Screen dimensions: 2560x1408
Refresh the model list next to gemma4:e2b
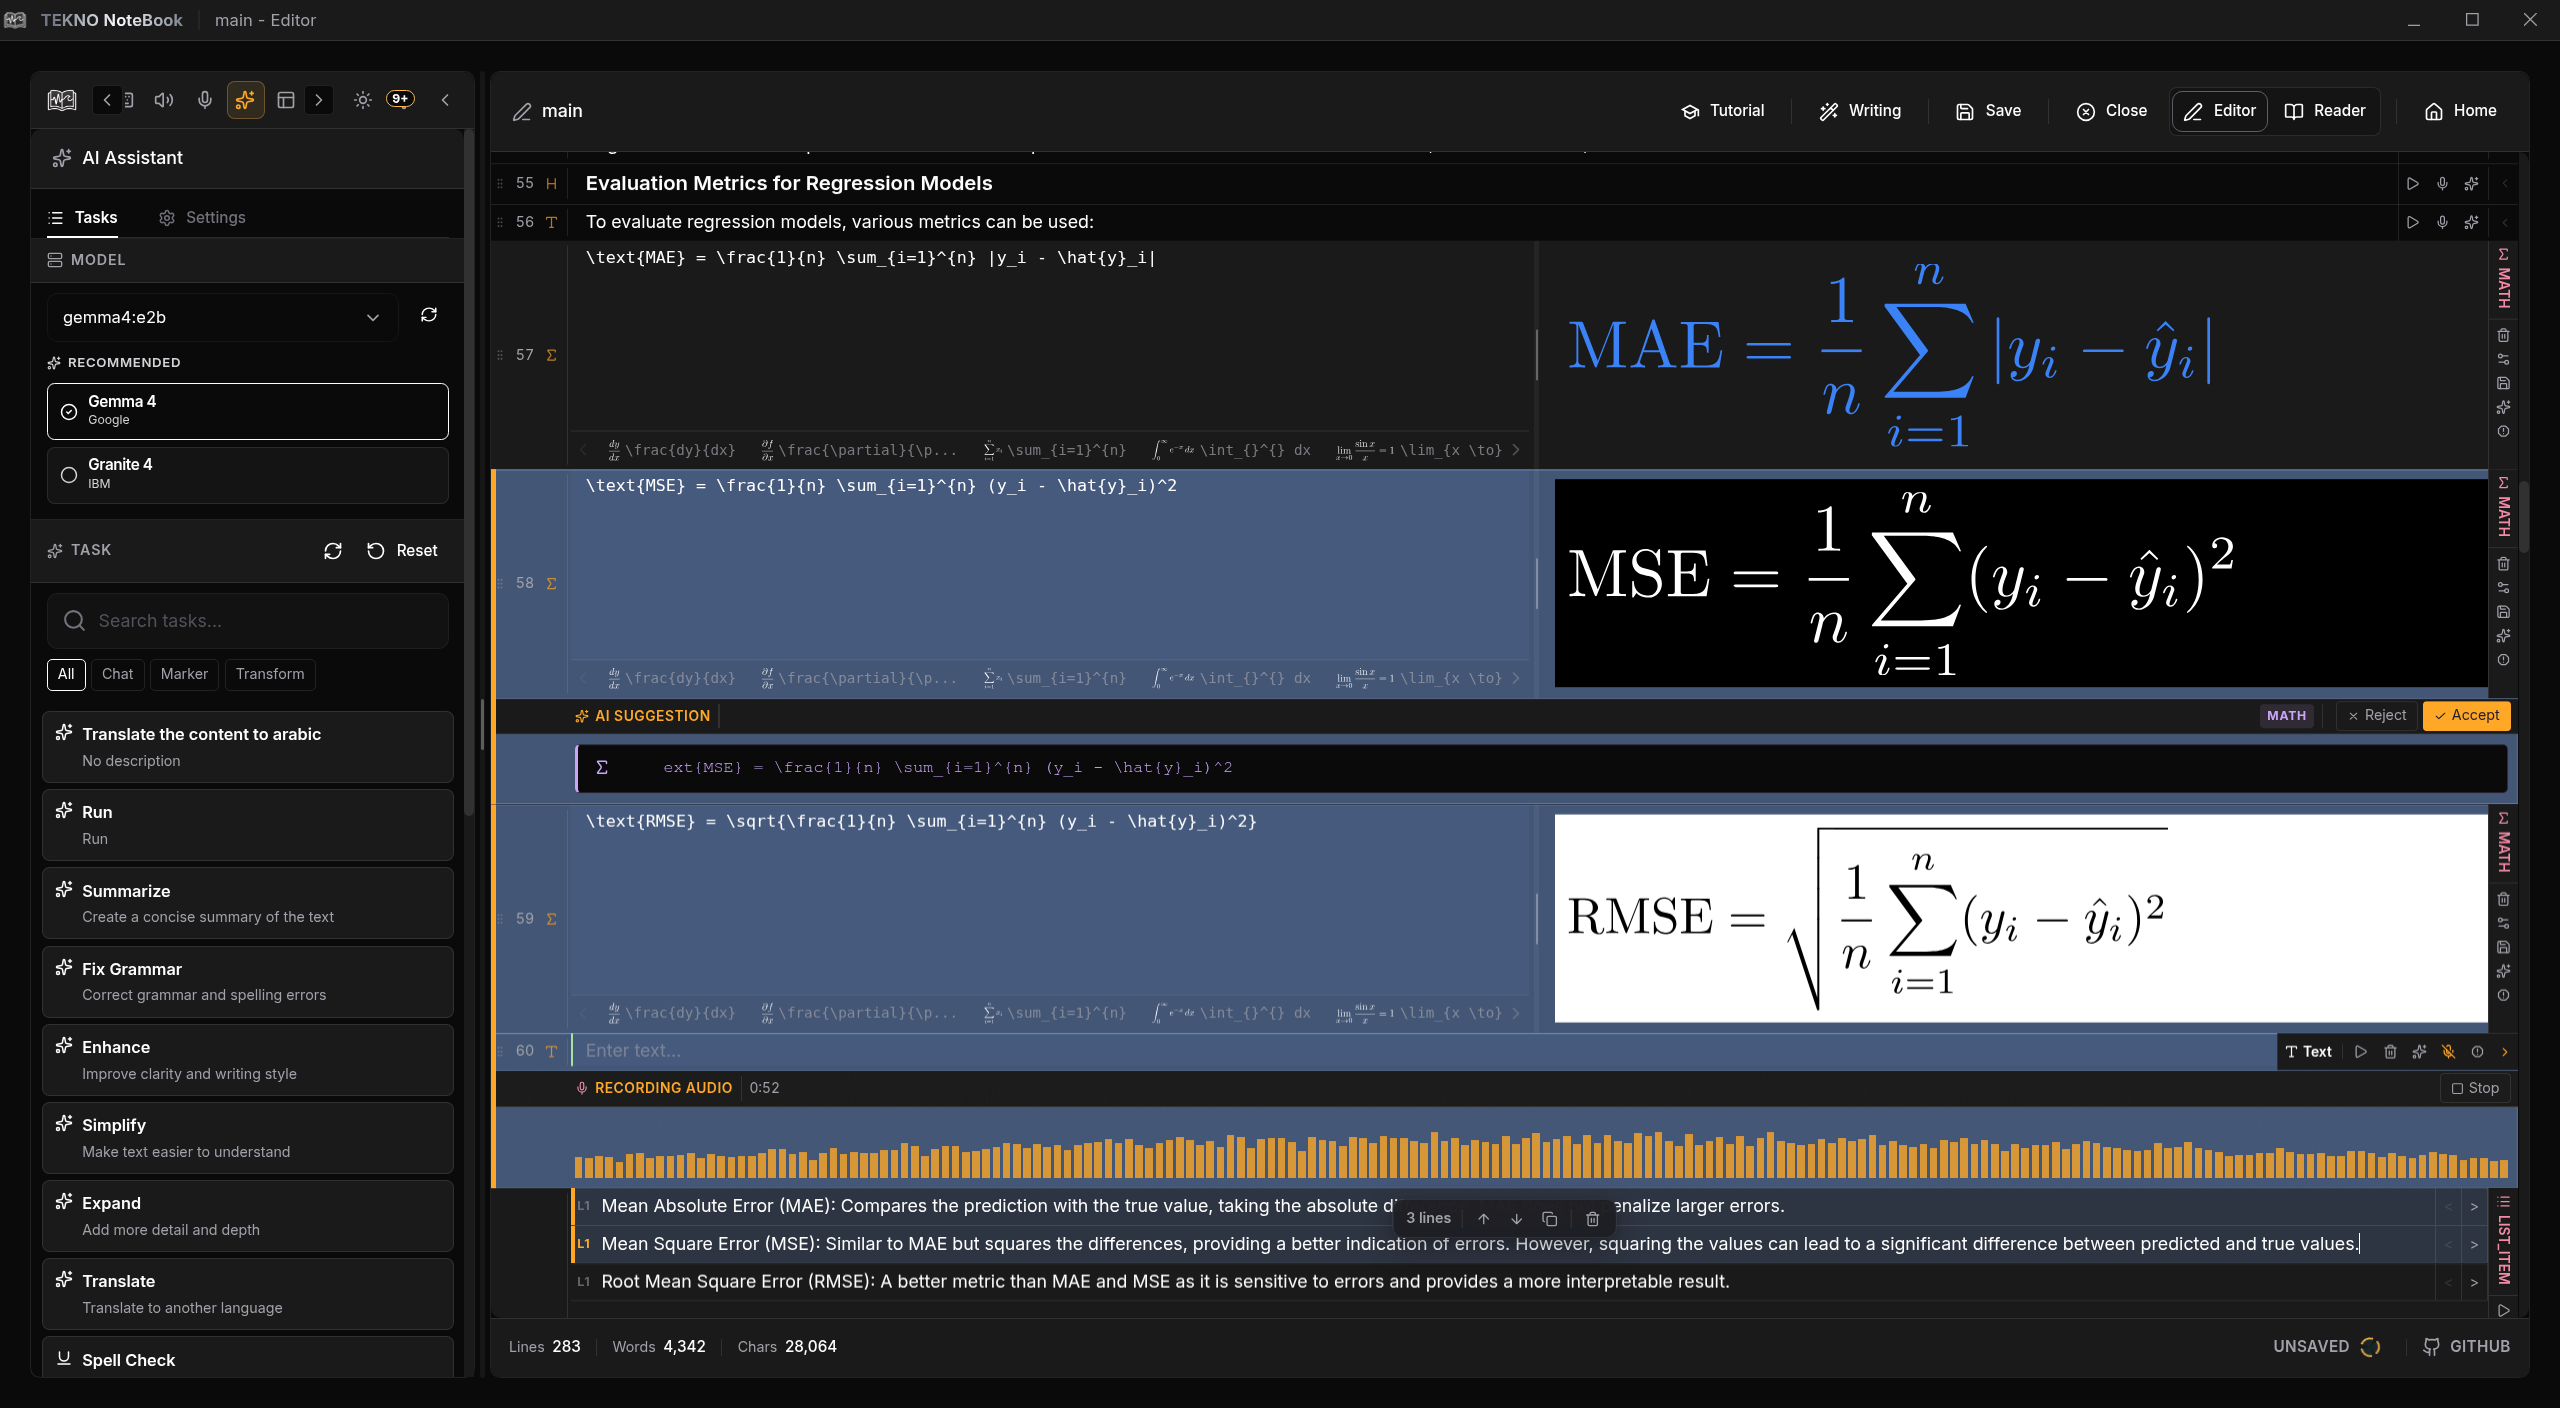click(428, 315)
